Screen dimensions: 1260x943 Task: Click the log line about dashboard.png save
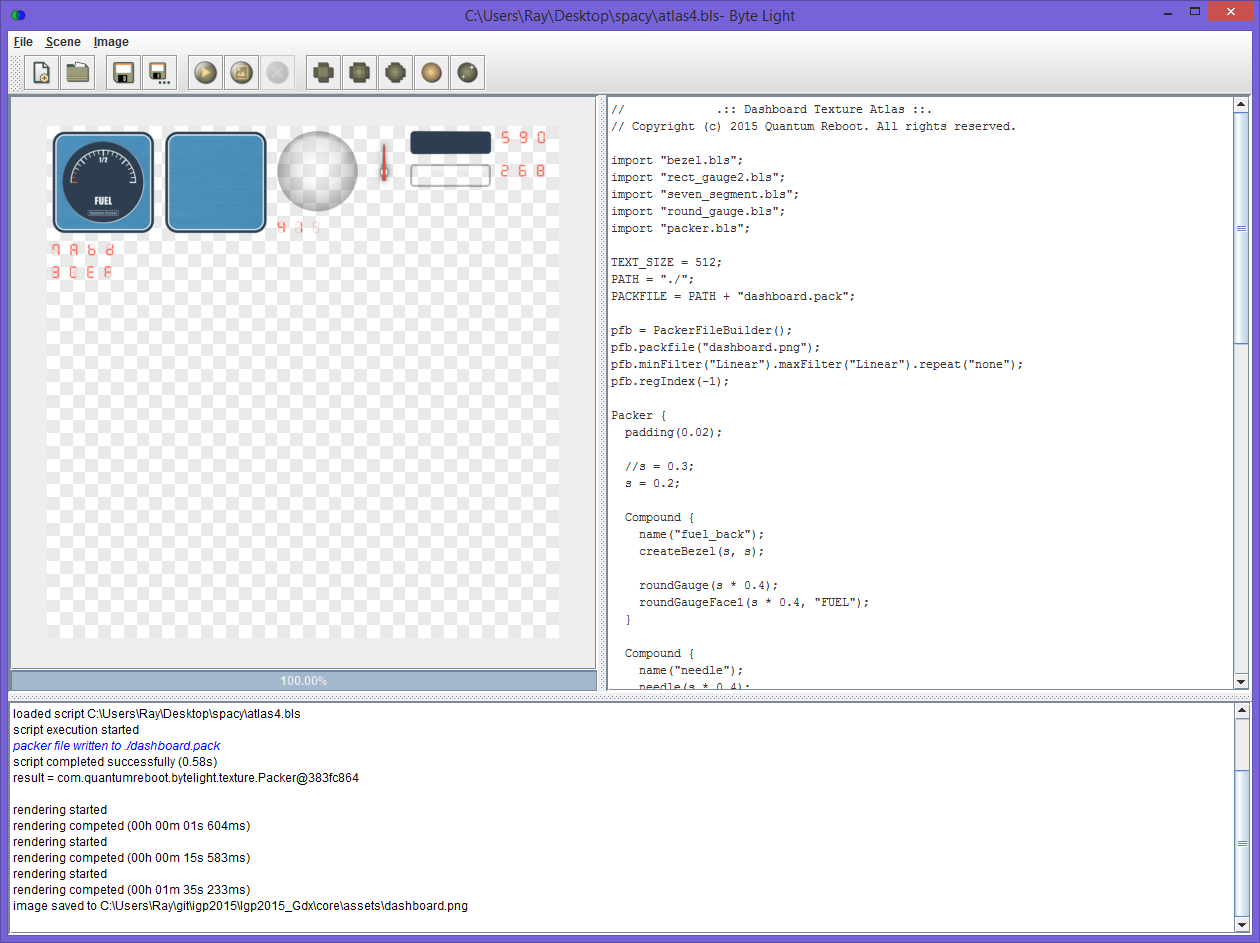[x=239, y=905]
